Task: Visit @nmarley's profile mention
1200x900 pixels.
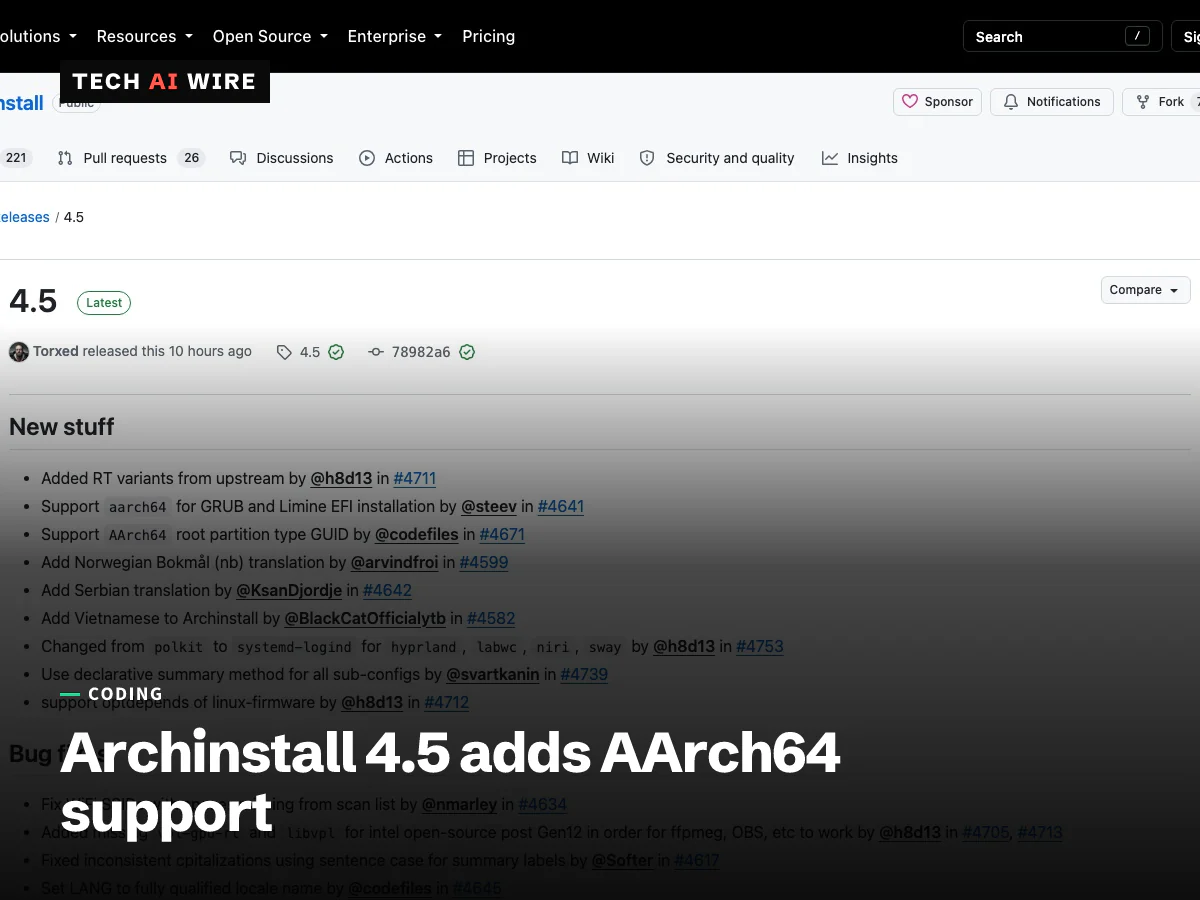Action: click(x=459, y=804)
